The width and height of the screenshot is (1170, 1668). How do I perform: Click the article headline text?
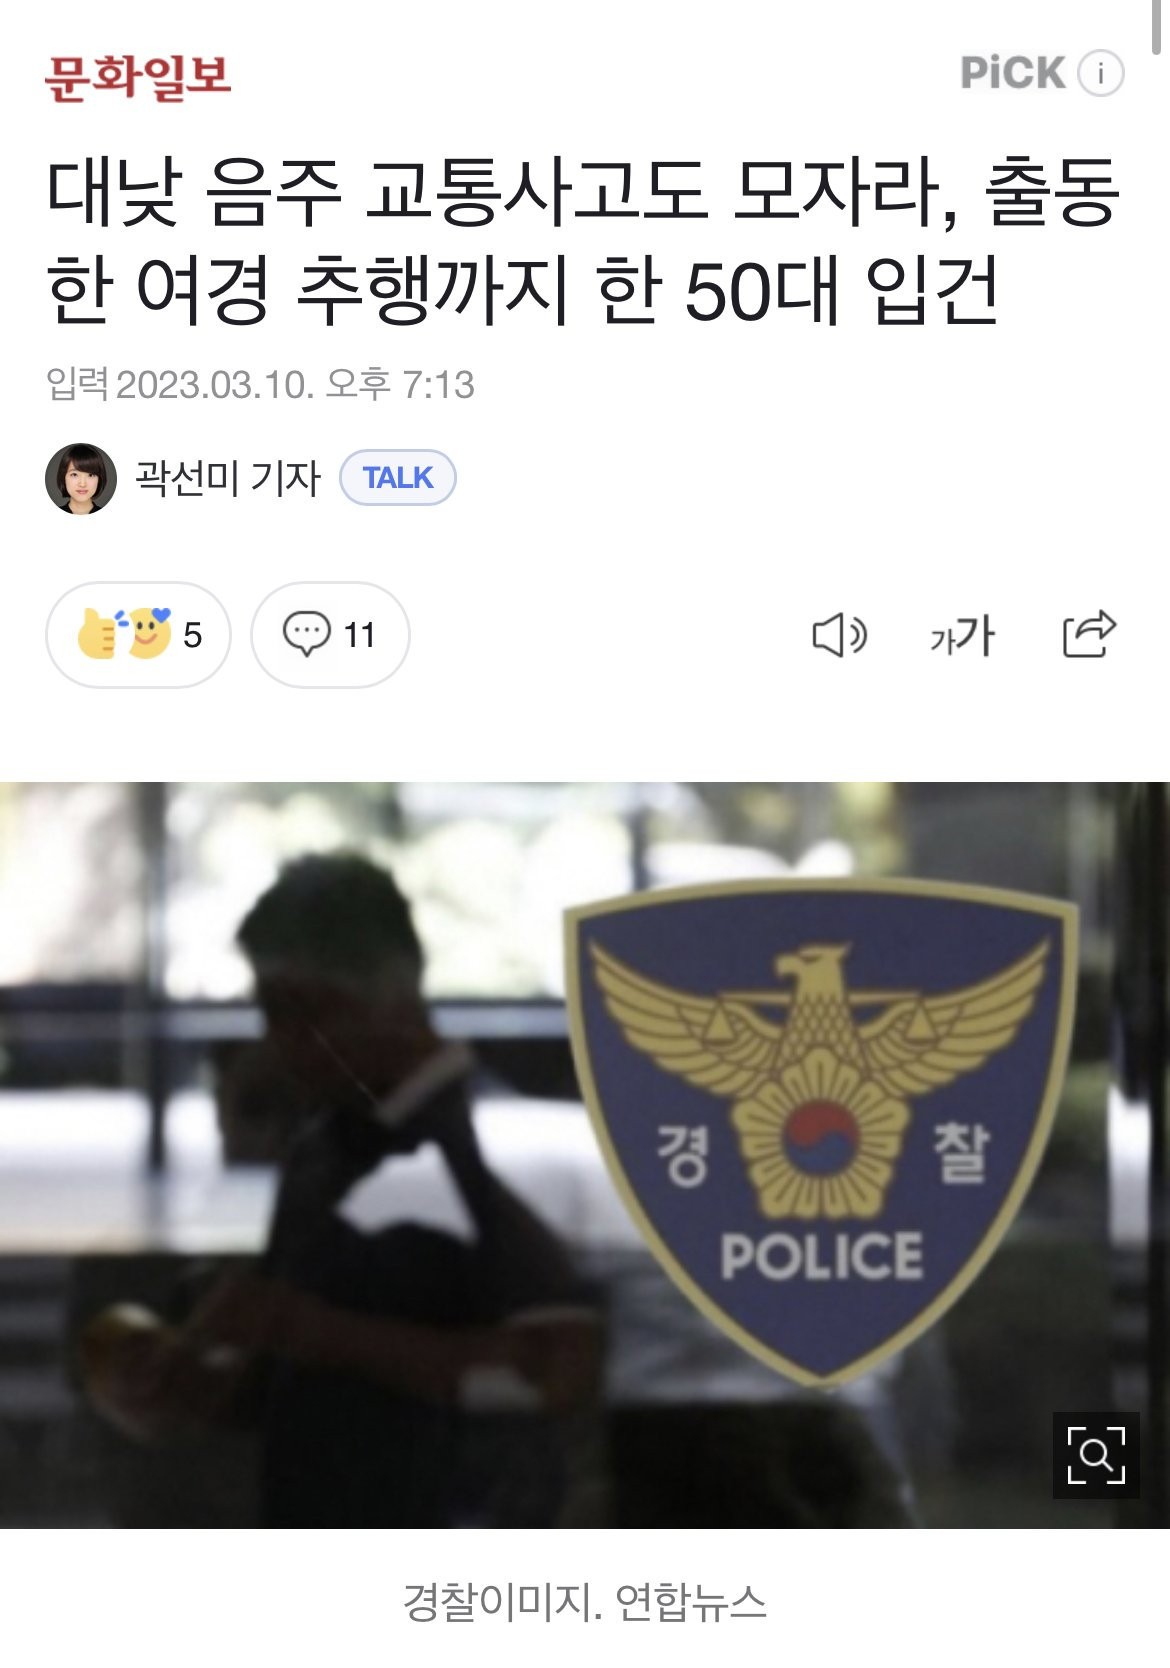click(x=583, y=241)
